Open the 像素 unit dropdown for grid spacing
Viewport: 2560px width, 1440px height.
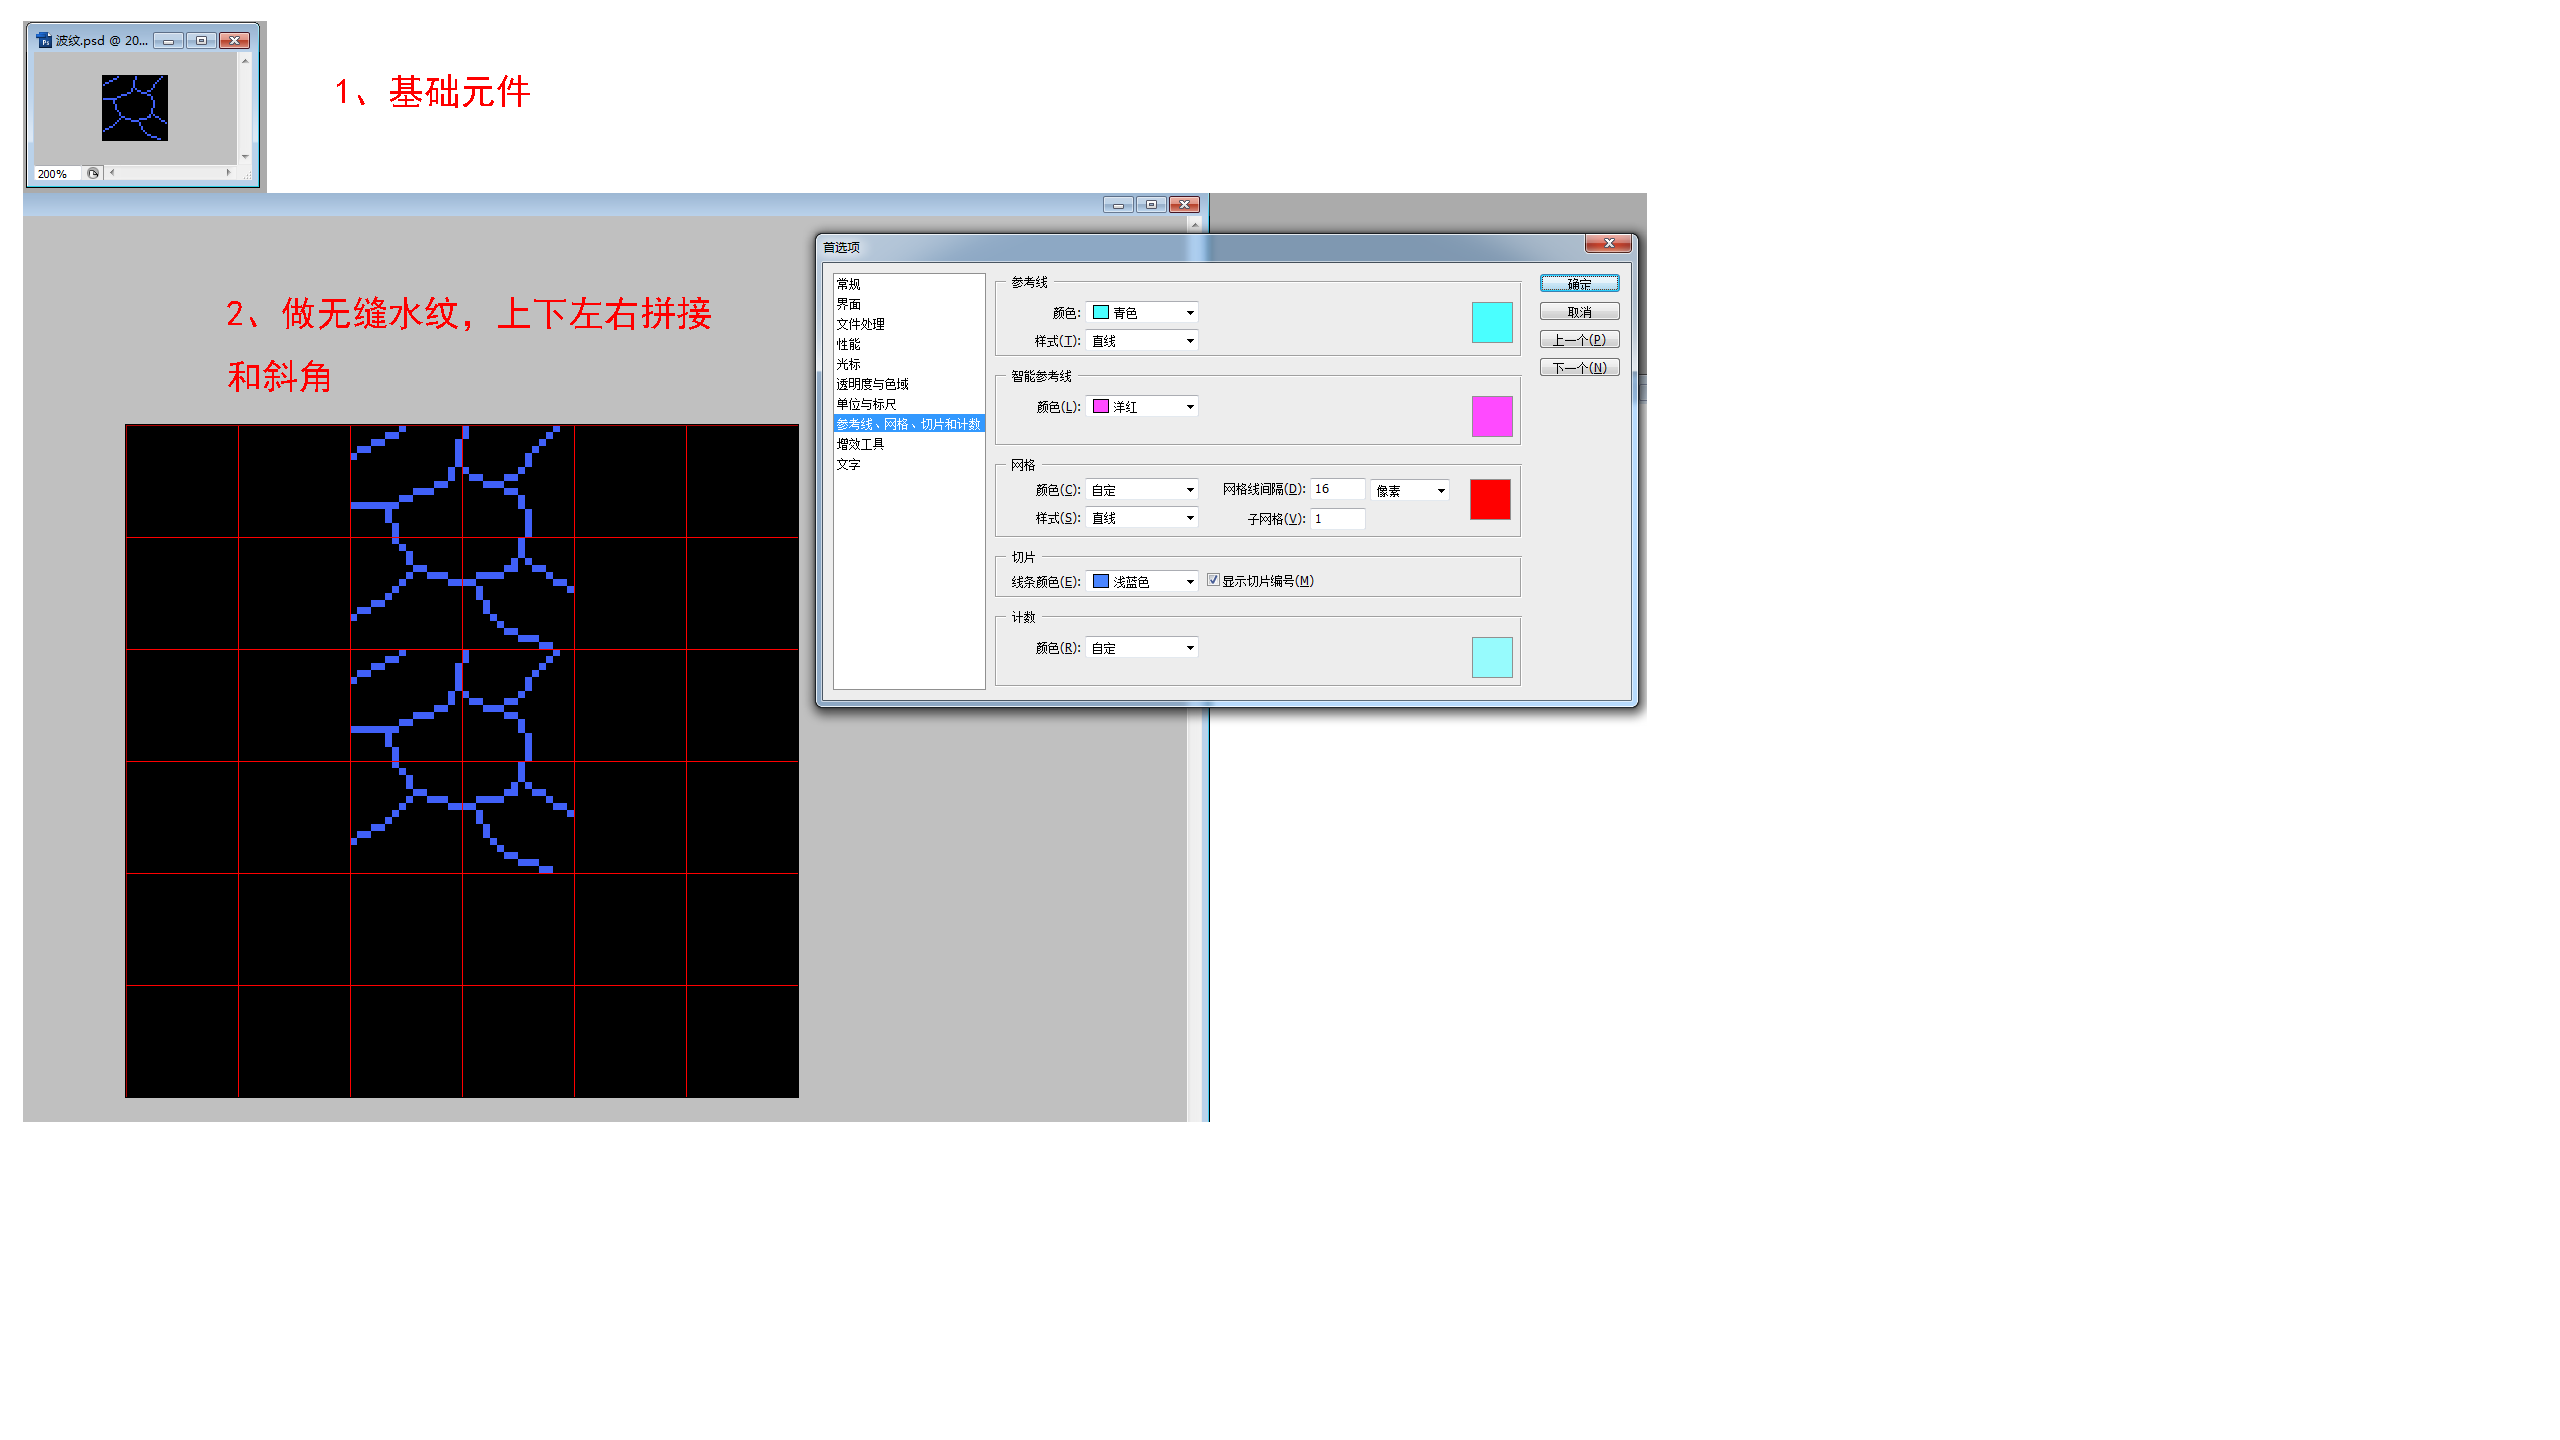pos(1410,490)
